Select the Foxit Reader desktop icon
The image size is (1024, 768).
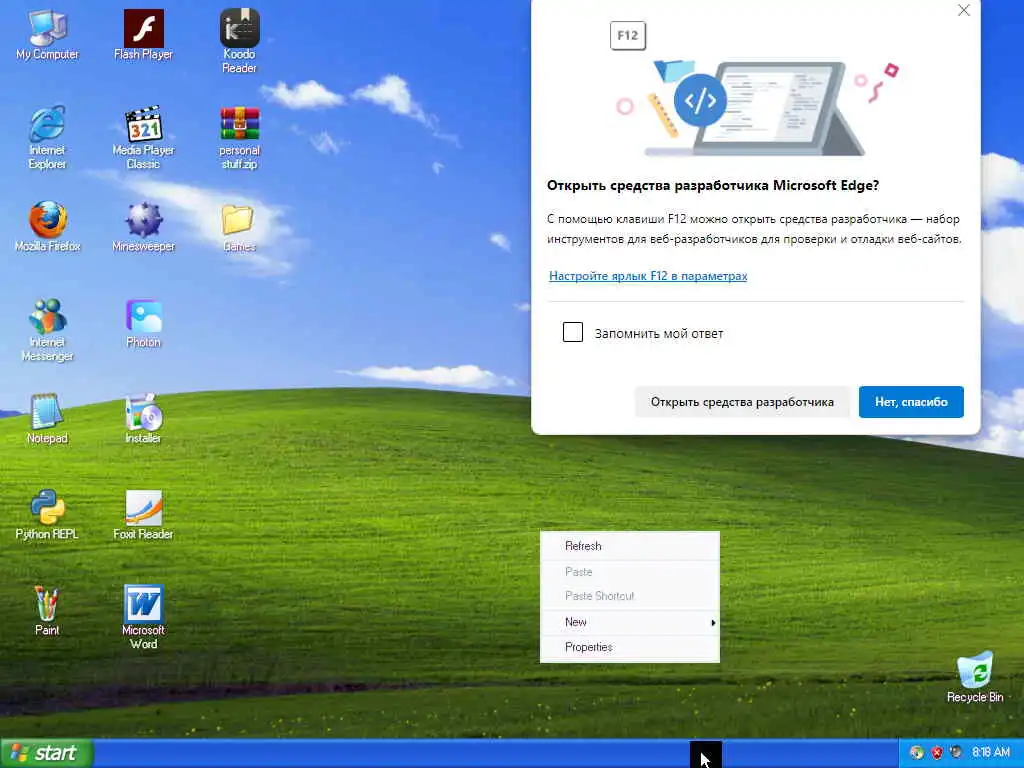[143, 515]
